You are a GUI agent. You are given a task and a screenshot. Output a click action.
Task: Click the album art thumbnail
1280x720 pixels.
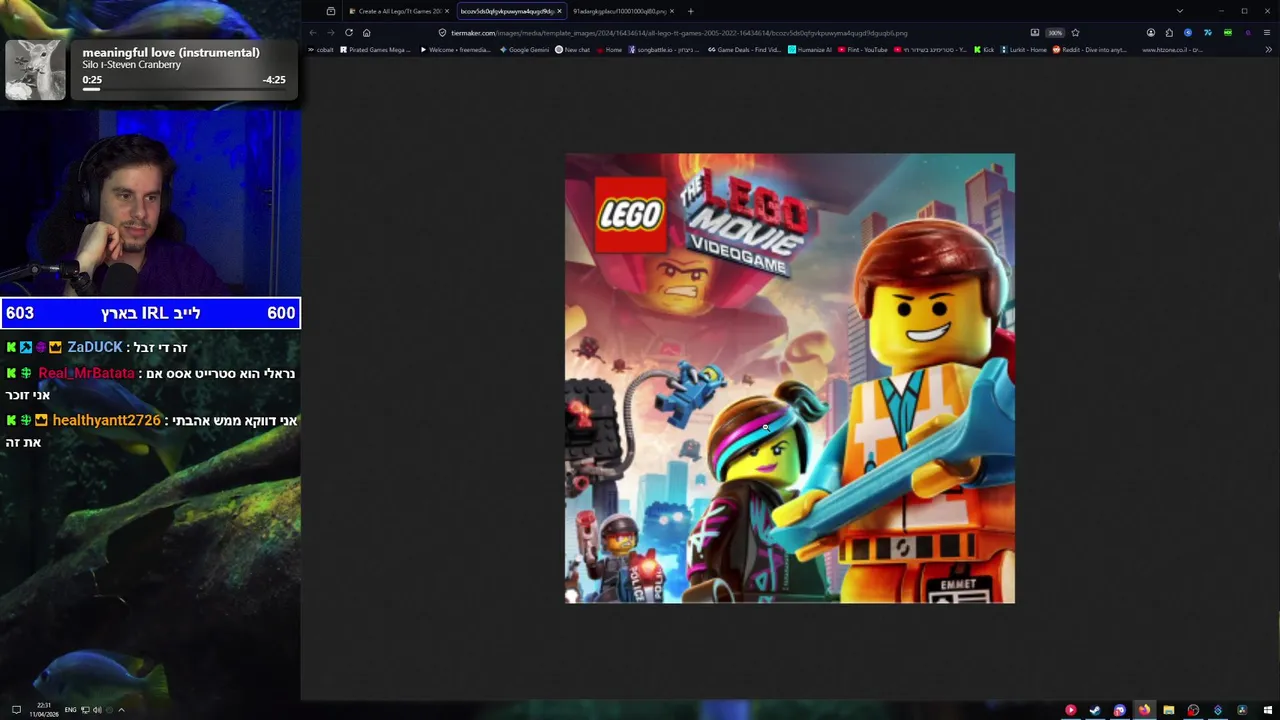coord(35,69)
